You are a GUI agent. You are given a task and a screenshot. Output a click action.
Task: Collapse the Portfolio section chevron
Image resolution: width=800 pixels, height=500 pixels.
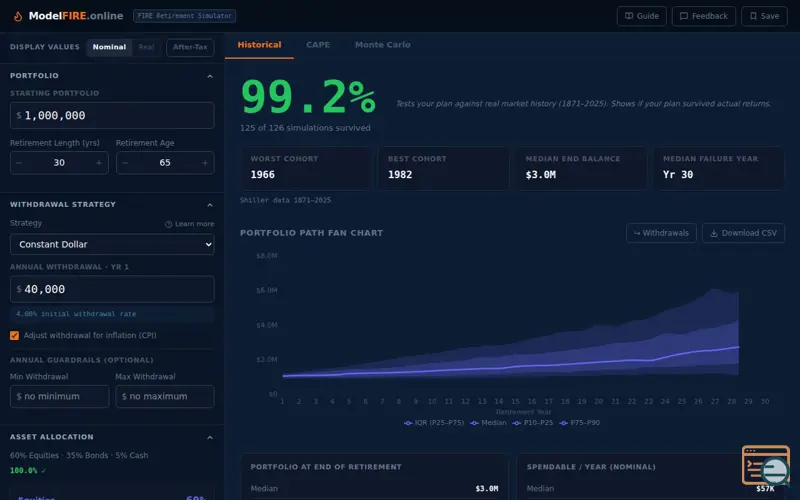point(210,76)
